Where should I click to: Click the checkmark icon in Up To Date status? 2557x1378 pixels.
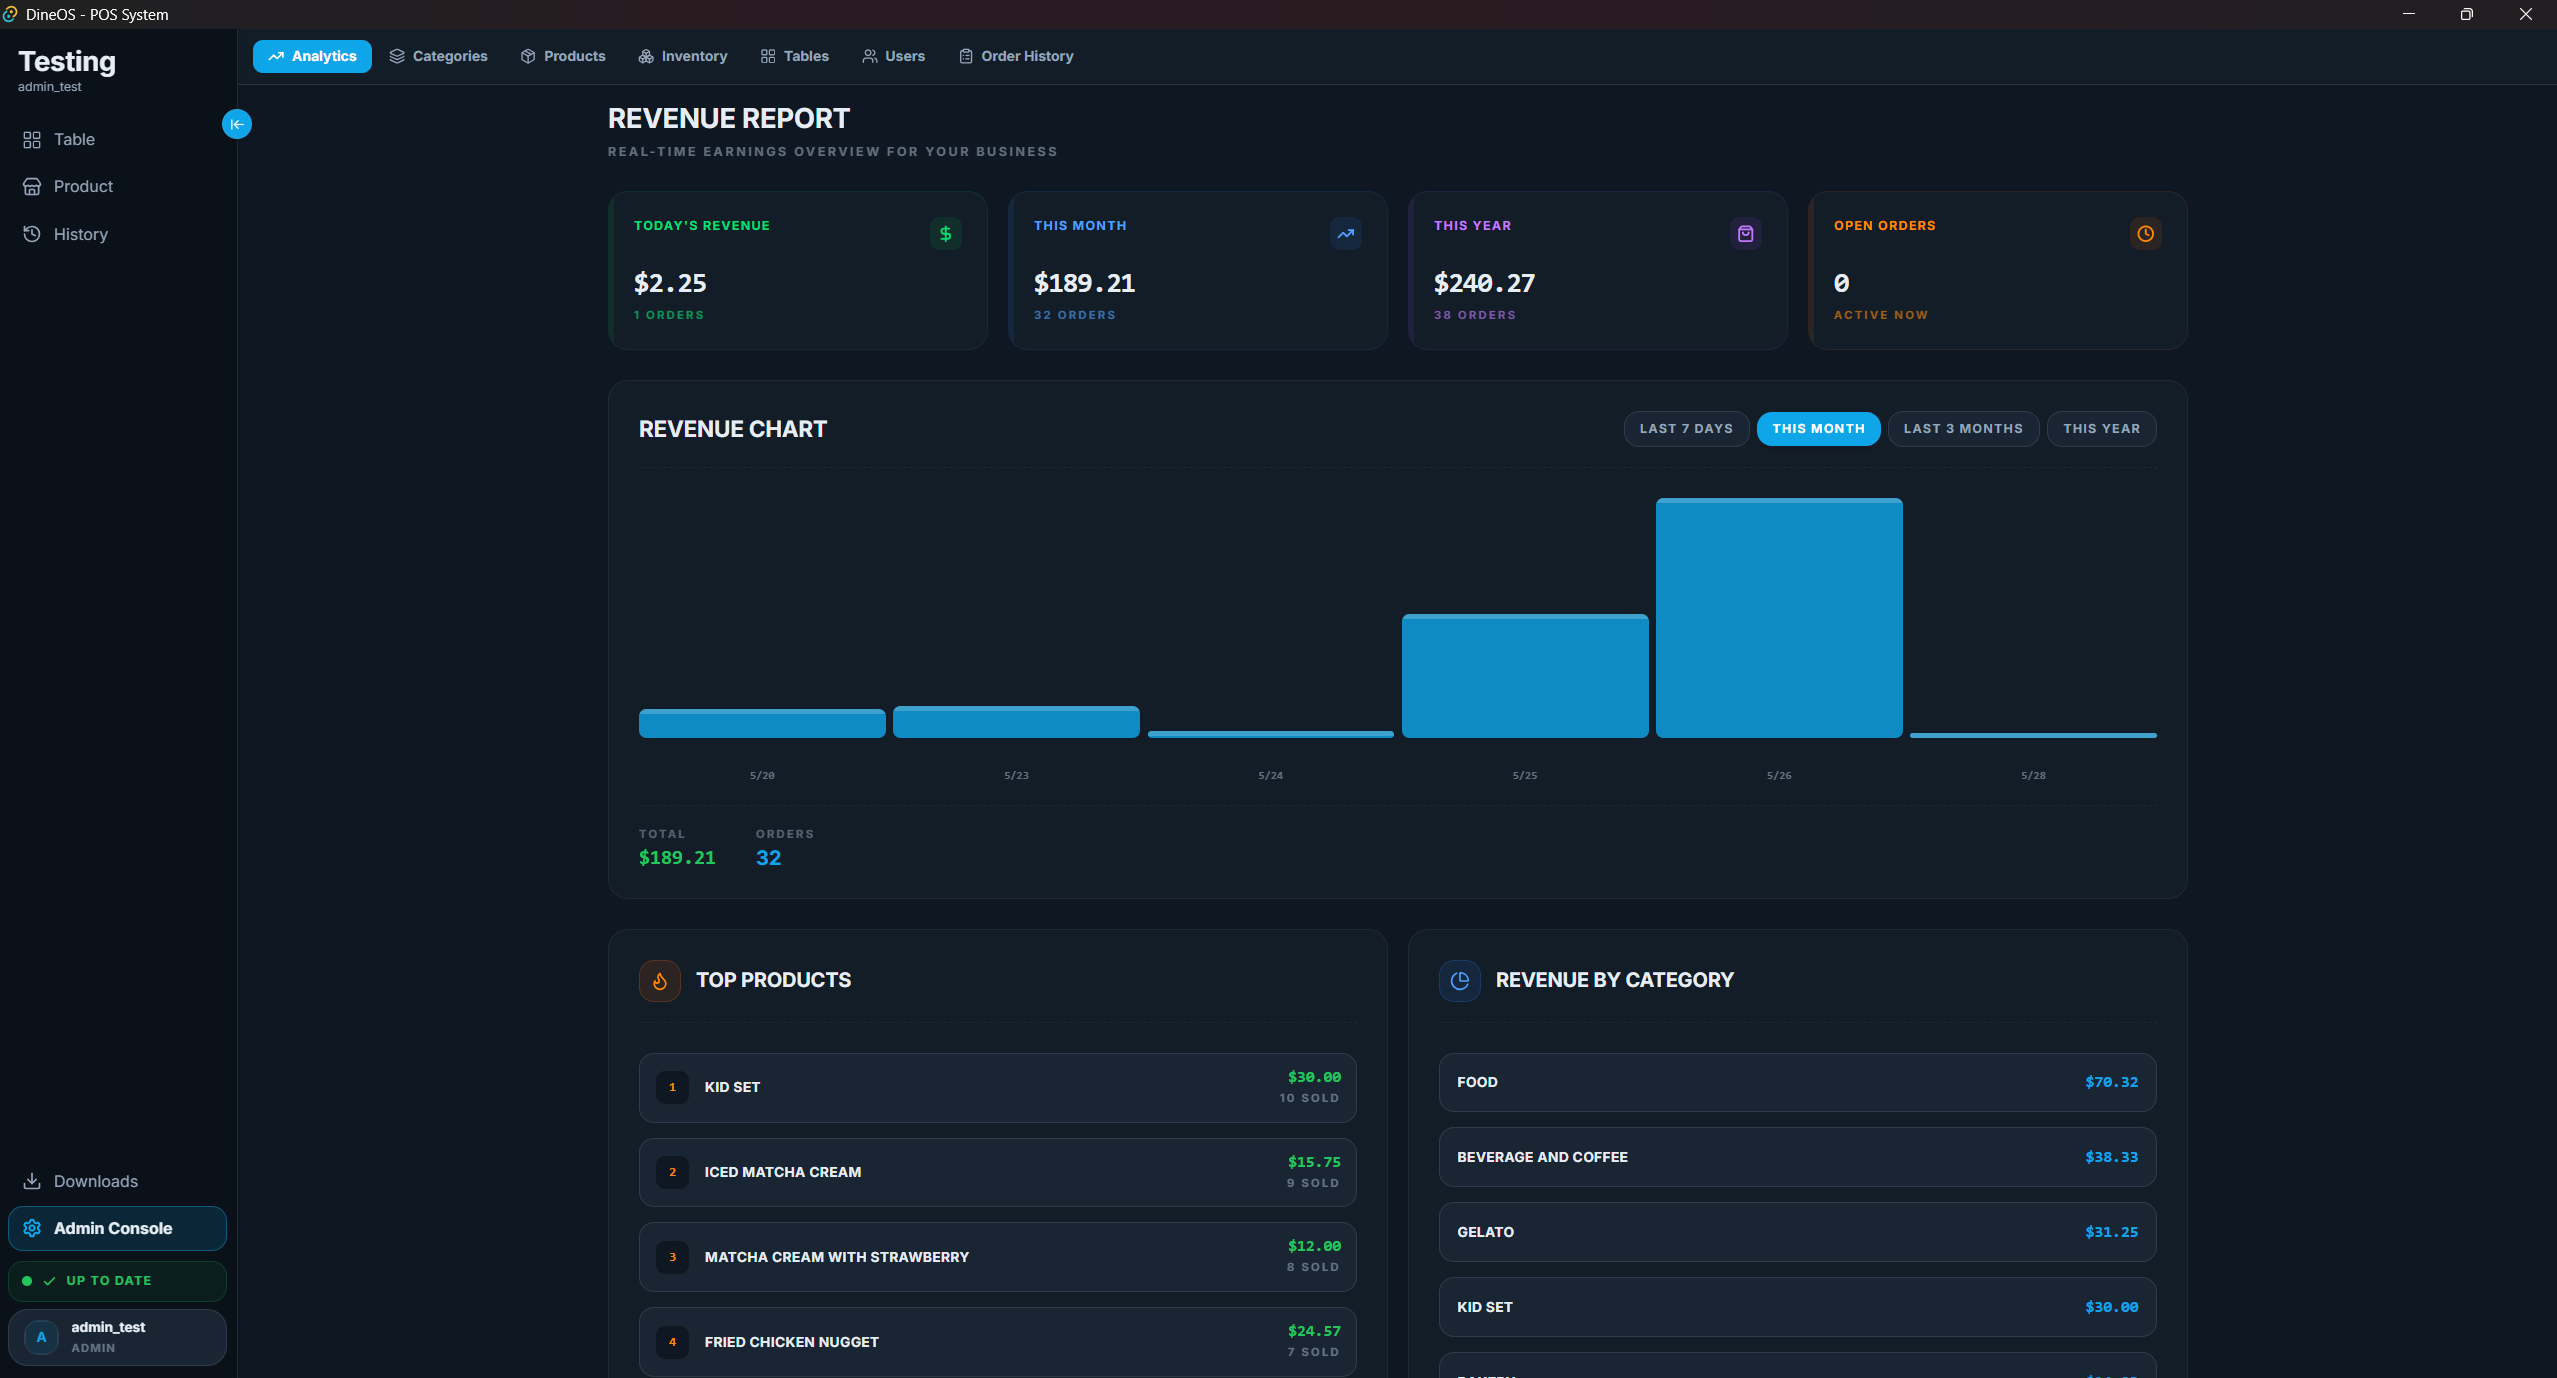(x=49, y=1281)
